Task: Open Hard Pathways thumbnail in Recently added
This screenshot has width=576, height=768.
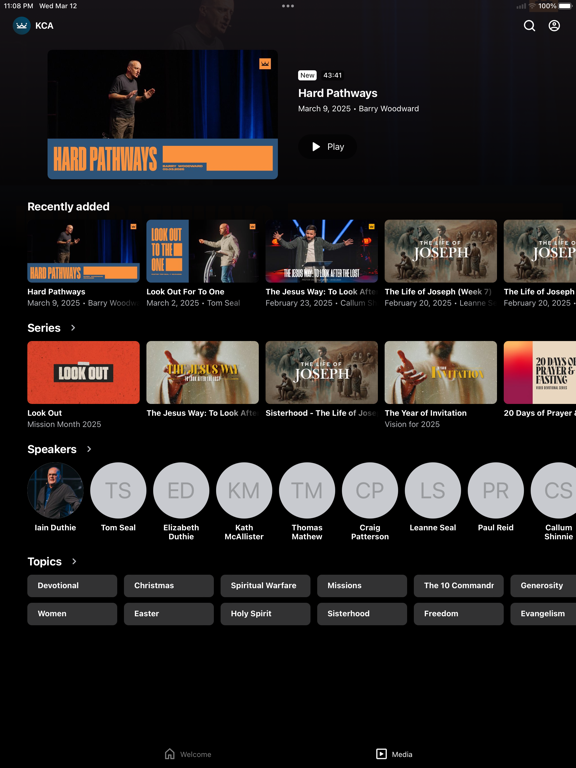Action: point(83,251)
